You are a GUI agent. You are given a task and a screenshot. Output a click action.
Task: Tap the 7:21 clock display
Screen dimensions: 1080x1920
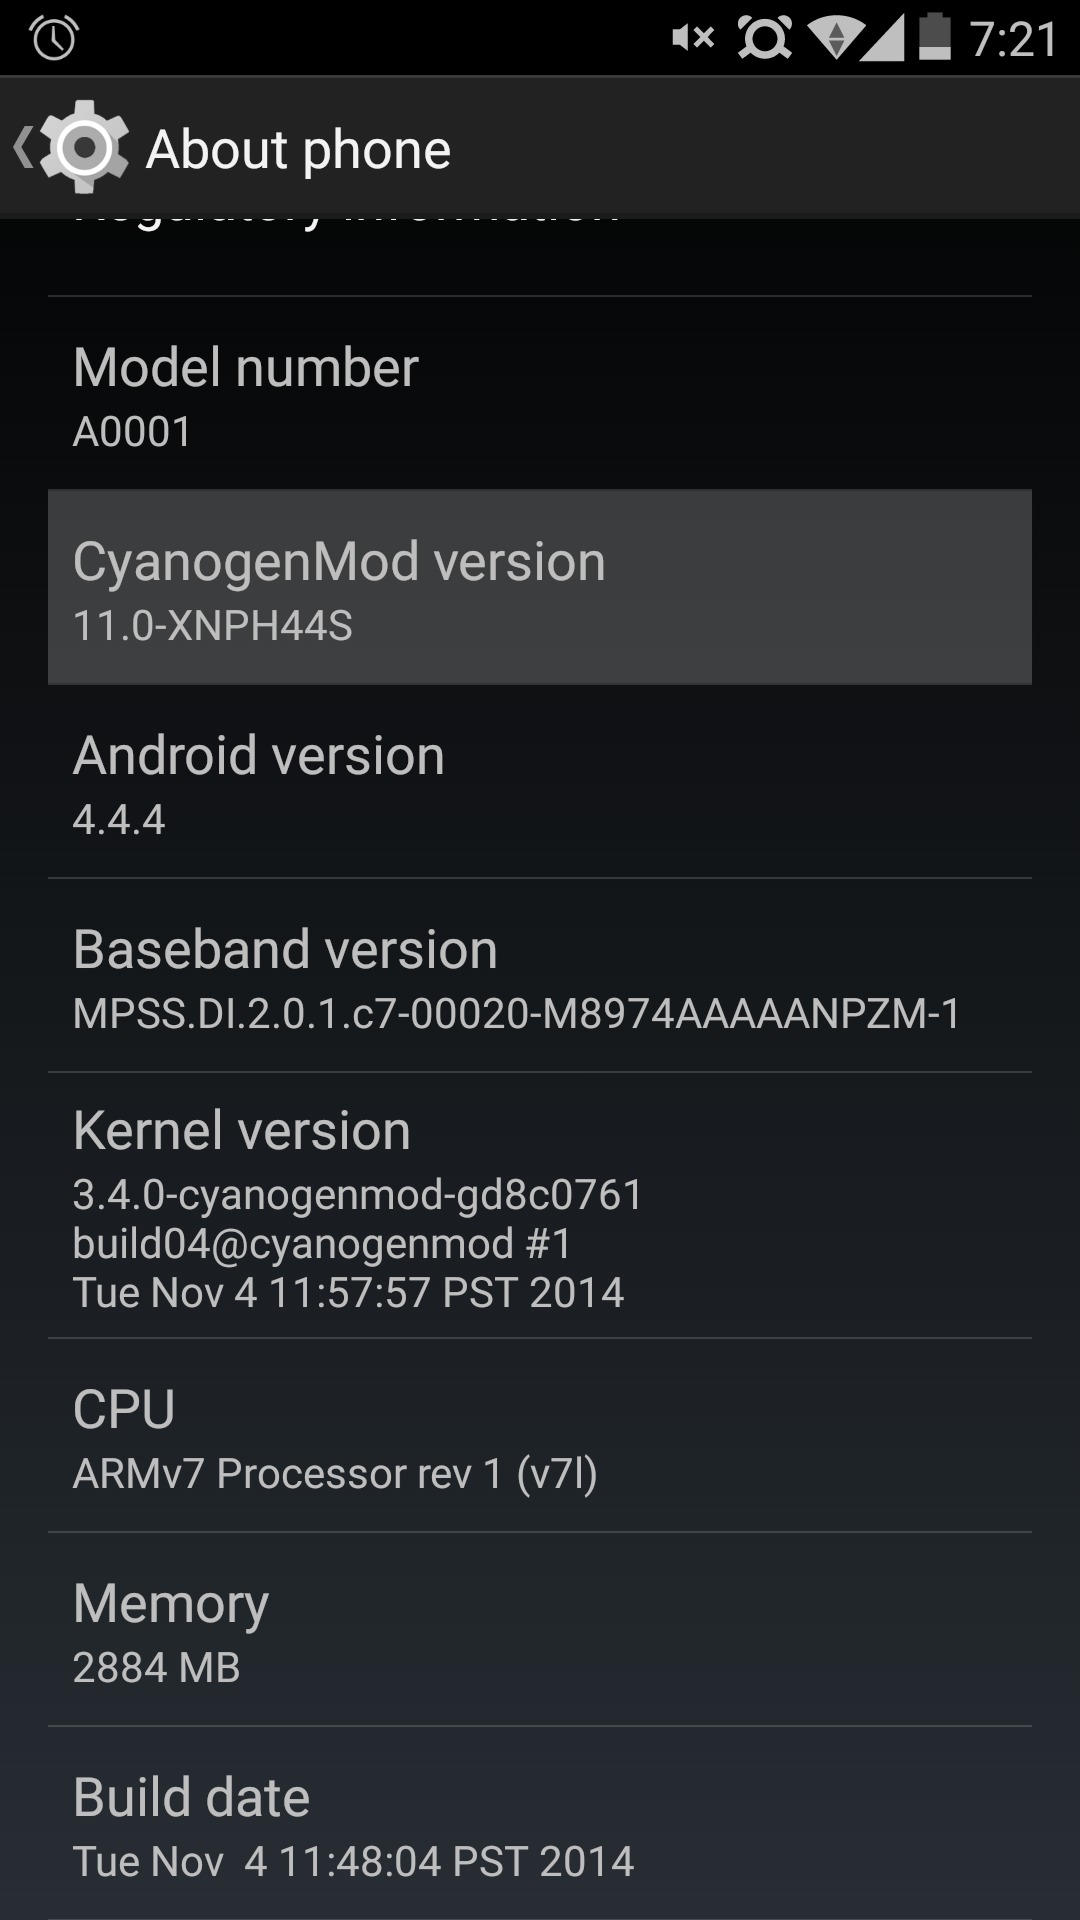(x=1014, y=40)
